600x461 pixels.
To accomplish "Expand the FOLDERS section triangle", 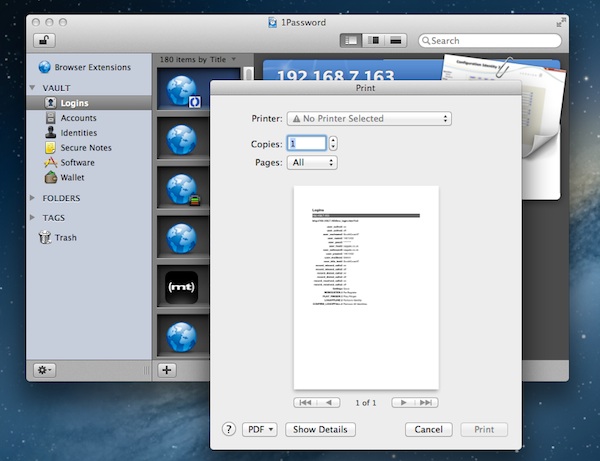I will [x=33, y=198].
